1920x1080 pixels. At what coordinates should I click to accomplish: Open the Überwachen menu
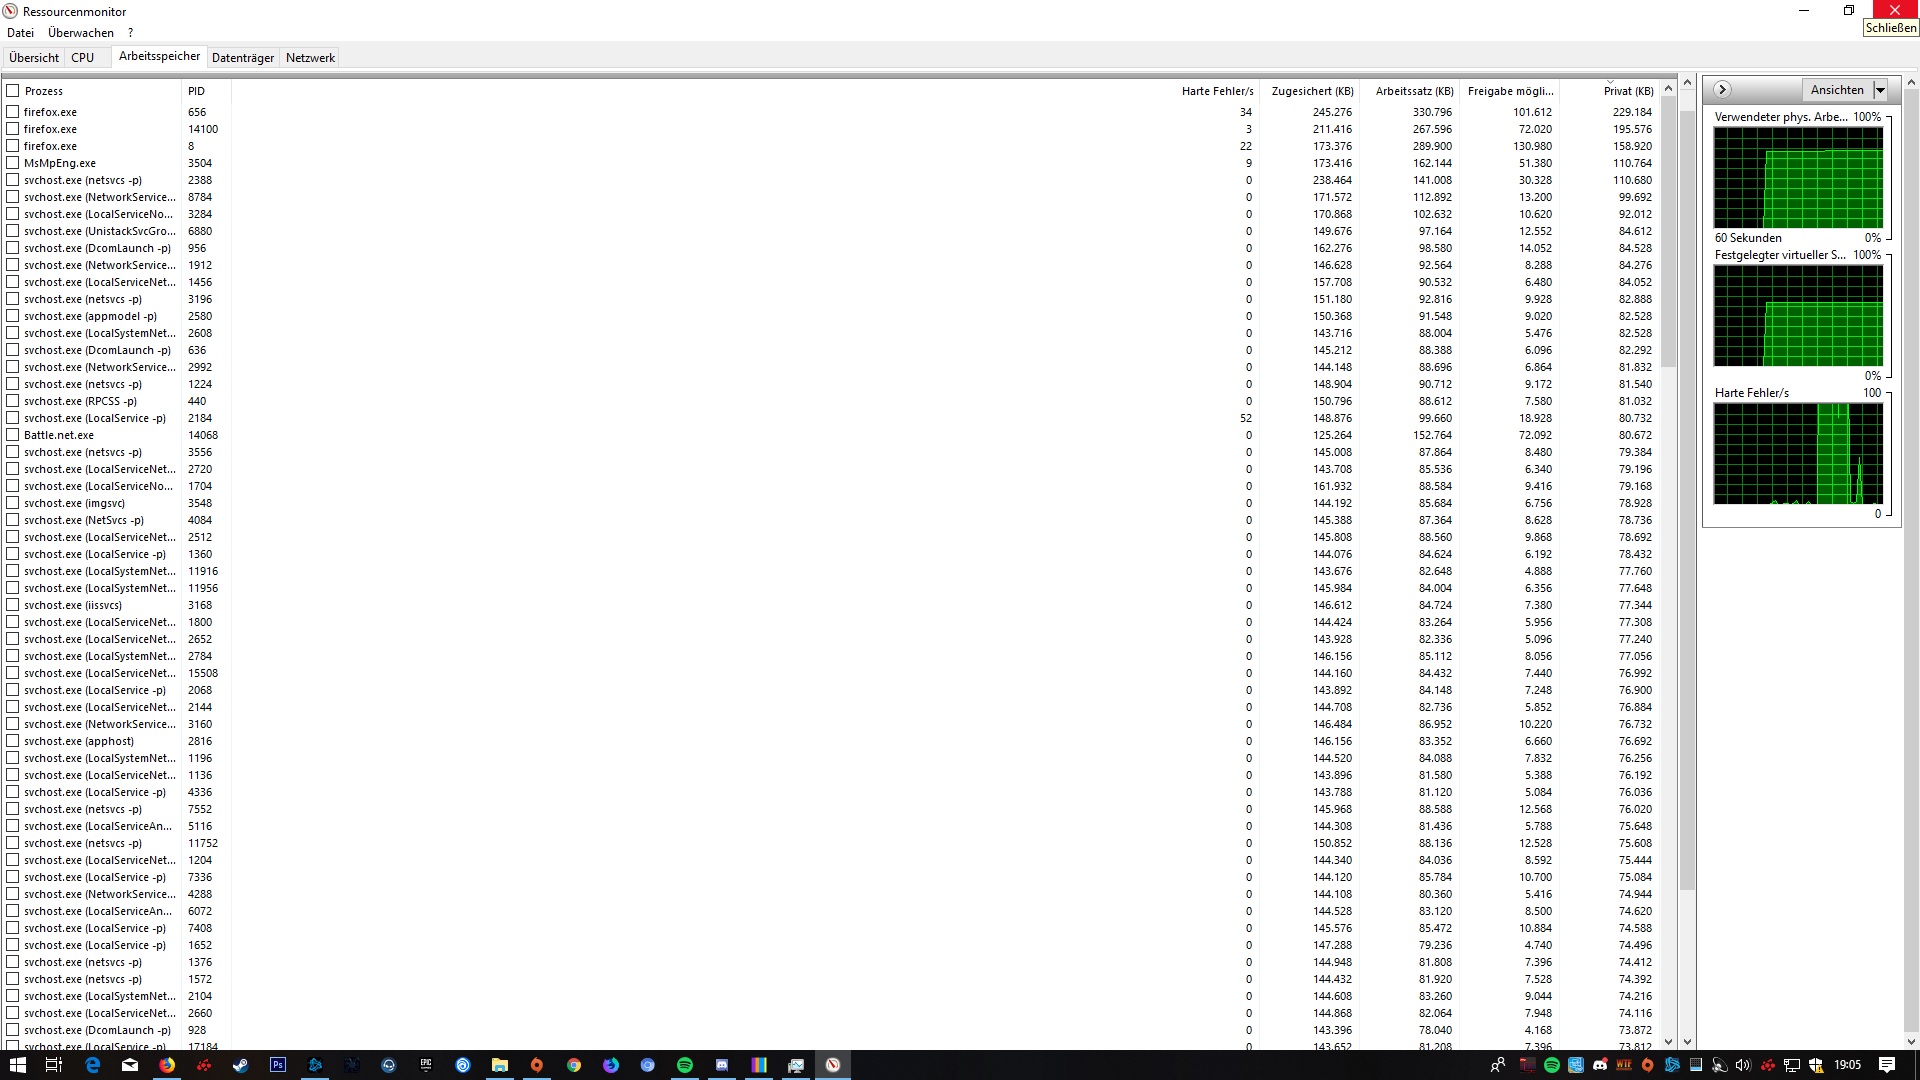coord(81,33)
